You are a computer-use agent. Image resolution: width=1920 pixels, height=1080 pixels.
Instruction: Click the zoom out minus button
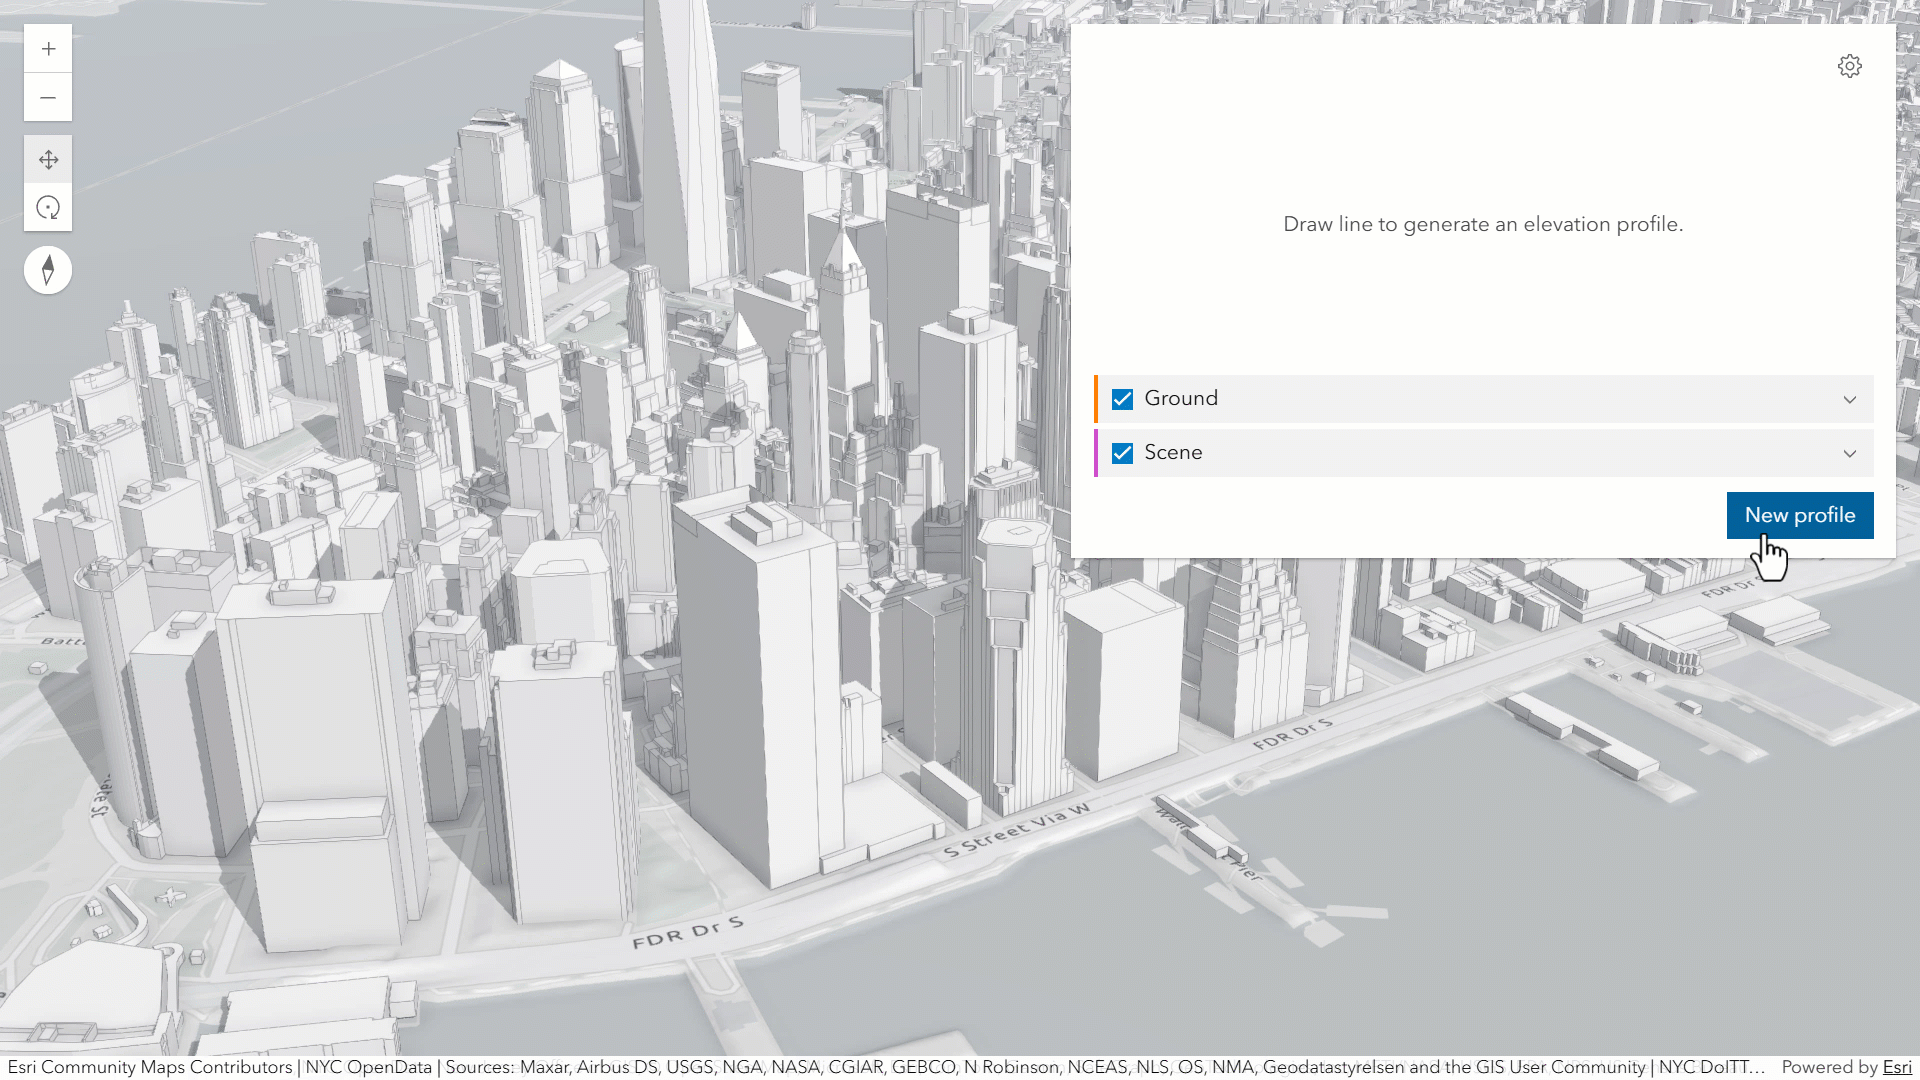pyautogui.click(x=48, y=98)
